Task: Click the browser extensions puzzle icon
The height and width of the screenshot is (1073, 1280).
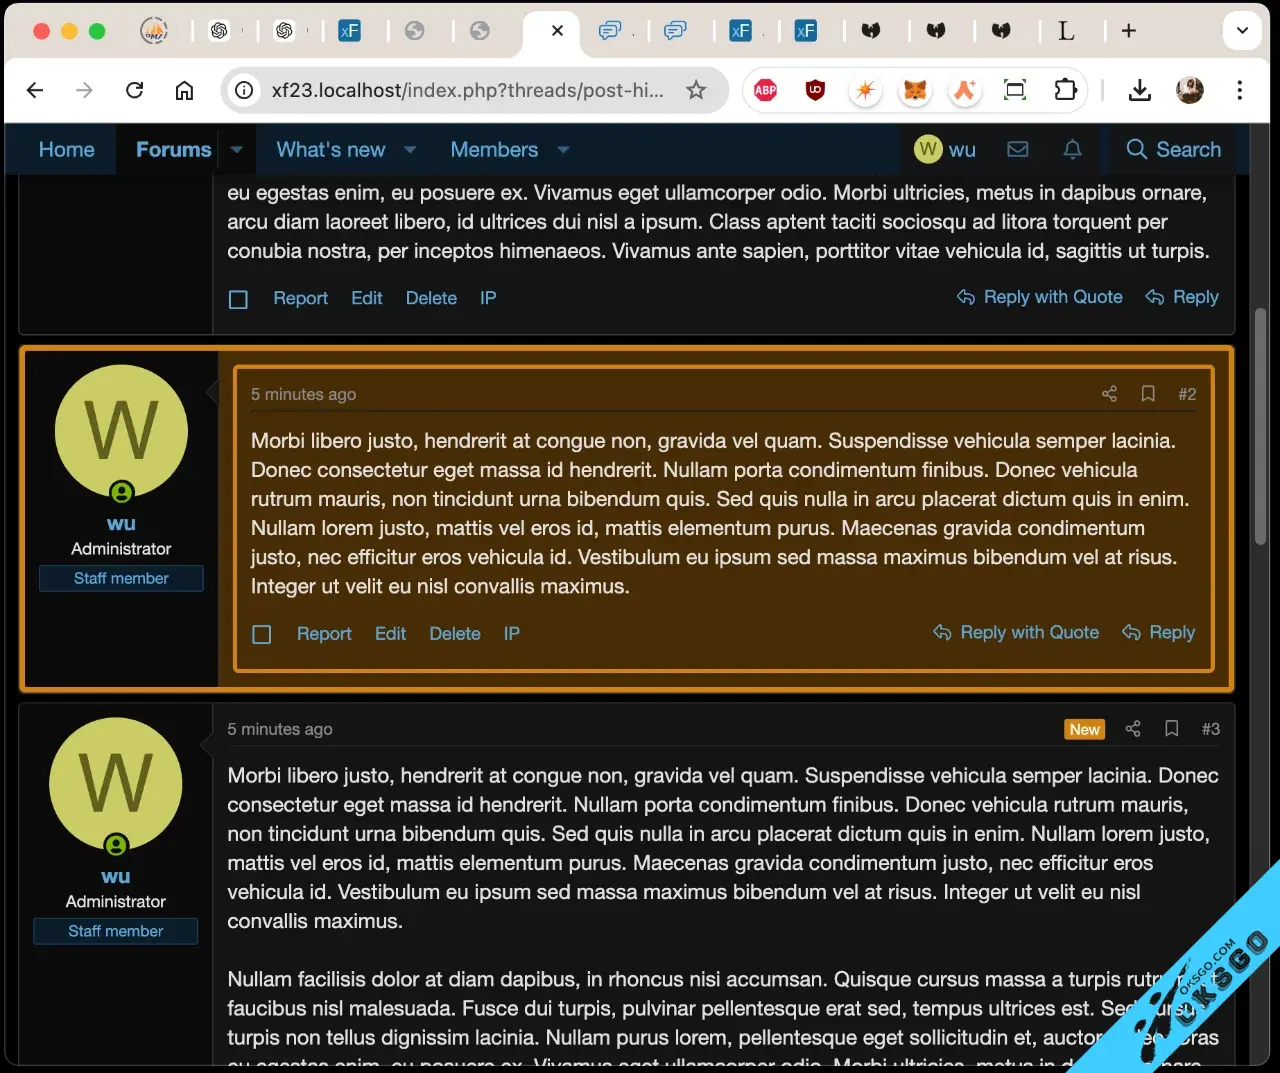Action: tap(1066, 91)
